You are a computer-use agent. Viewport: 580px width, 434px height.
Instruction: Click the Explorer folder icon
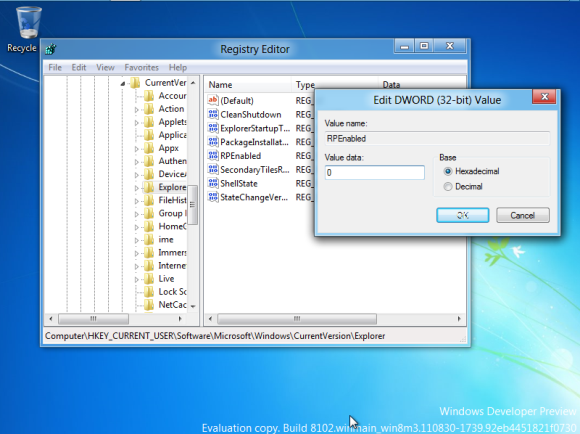coord(149,187)
